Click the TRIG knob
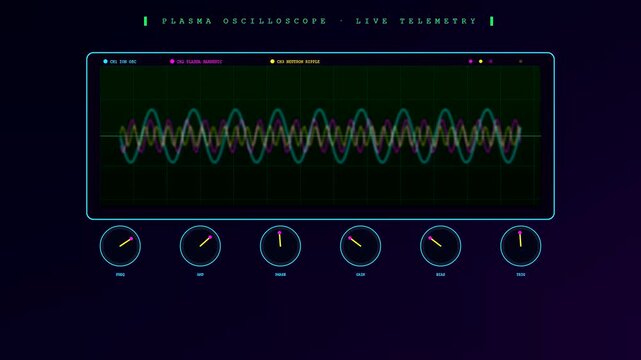Screen dimensions: 641x360 point(521,246)
